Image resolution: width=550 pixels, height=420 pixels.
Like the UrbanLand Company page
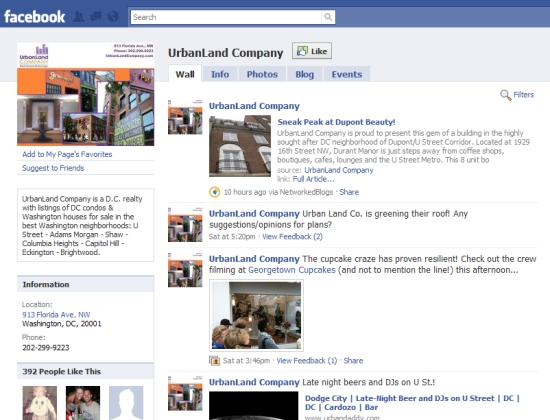tap(312, 51)
